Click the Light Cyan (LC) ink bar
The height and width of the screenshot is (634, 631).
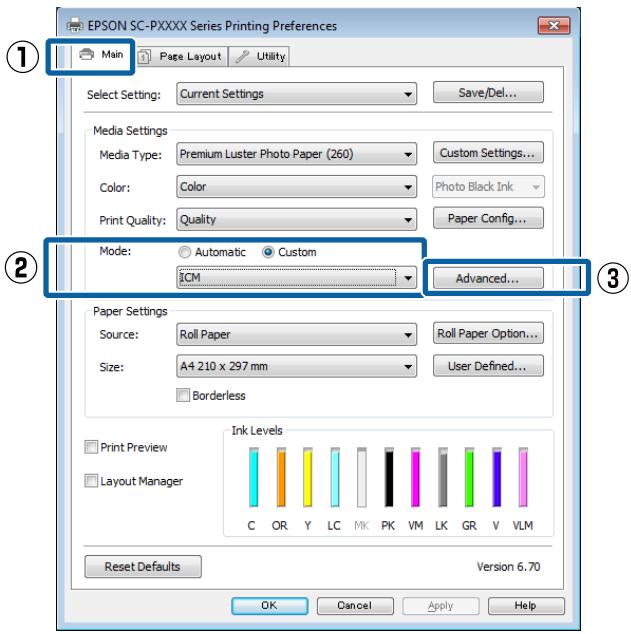(335, 477)
